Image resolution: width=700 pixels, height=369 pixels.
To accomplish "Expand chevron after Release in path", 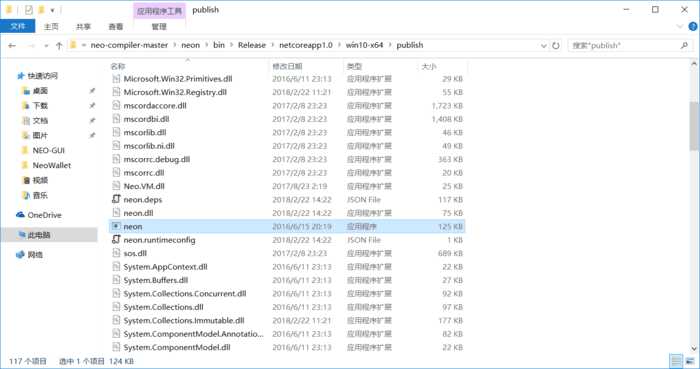I will click(272, 46).
